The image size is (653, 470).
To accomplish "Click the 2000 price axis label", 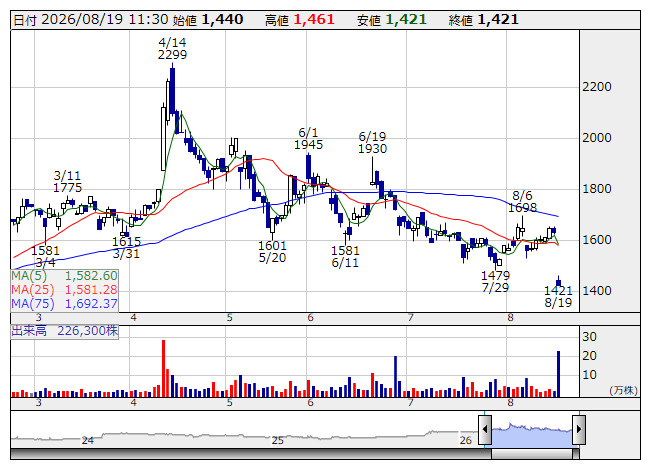I will 597,138.
